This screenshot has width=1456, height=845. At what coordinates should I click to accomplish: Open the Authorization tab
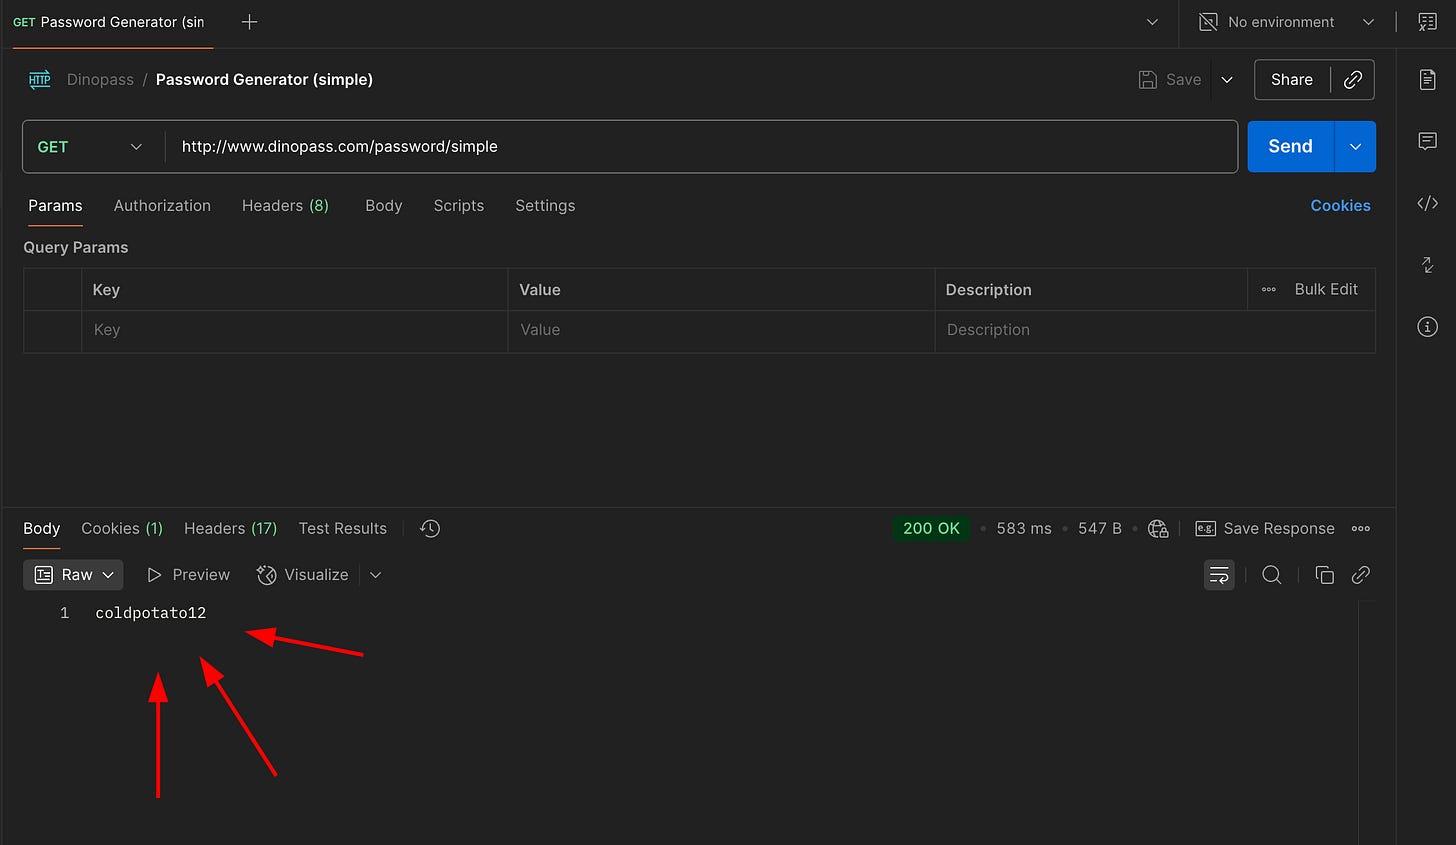click(x=162, y=206)
